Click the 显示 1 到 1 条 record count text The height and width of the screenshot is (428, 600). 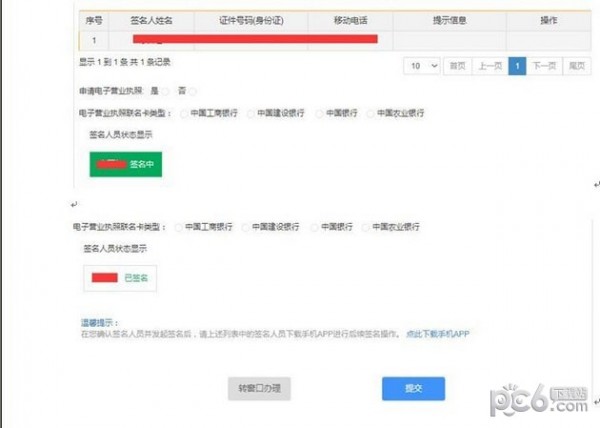[x=125, y=62]
